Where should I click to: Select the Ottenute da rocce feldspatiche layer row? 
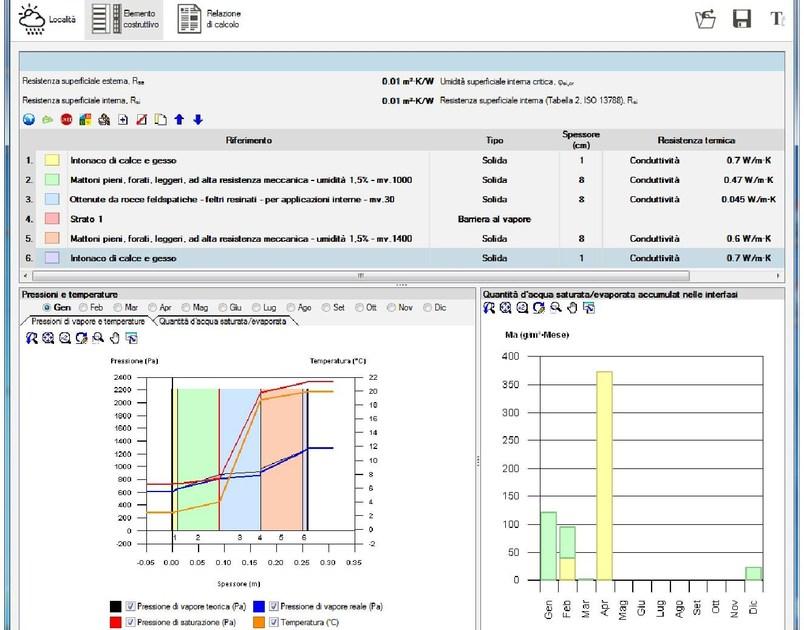(403, 199)
